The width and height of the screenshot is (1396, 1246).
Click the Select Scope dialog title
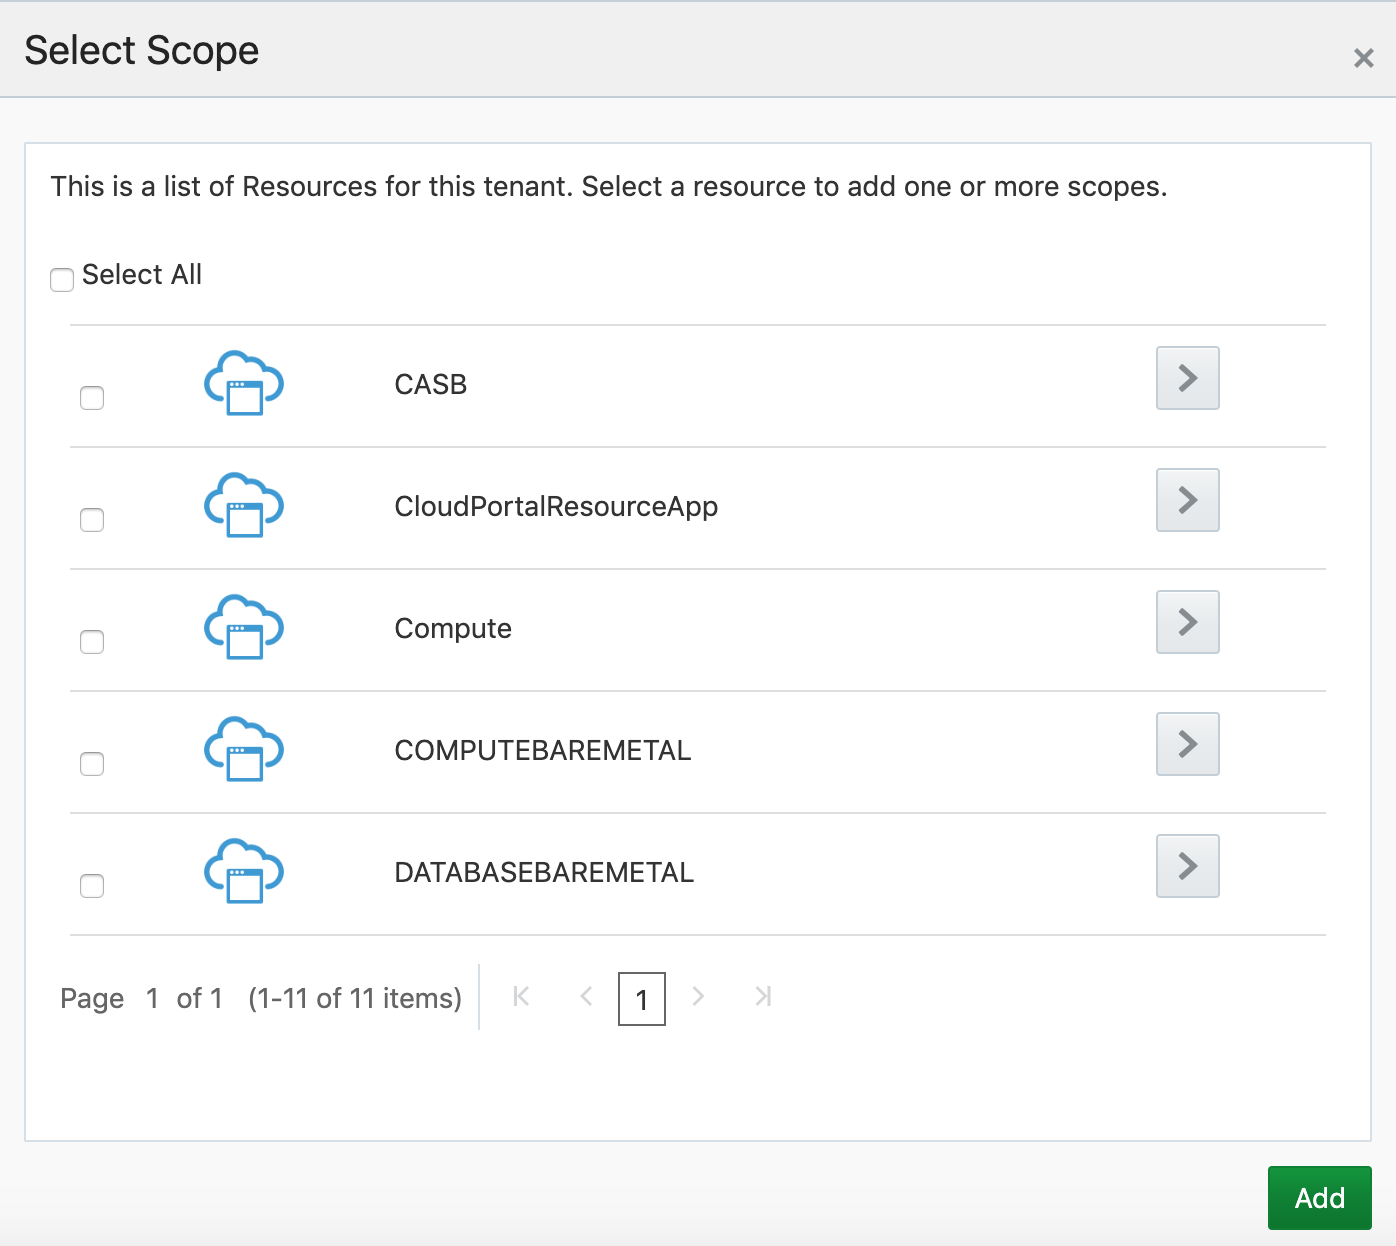142,50
